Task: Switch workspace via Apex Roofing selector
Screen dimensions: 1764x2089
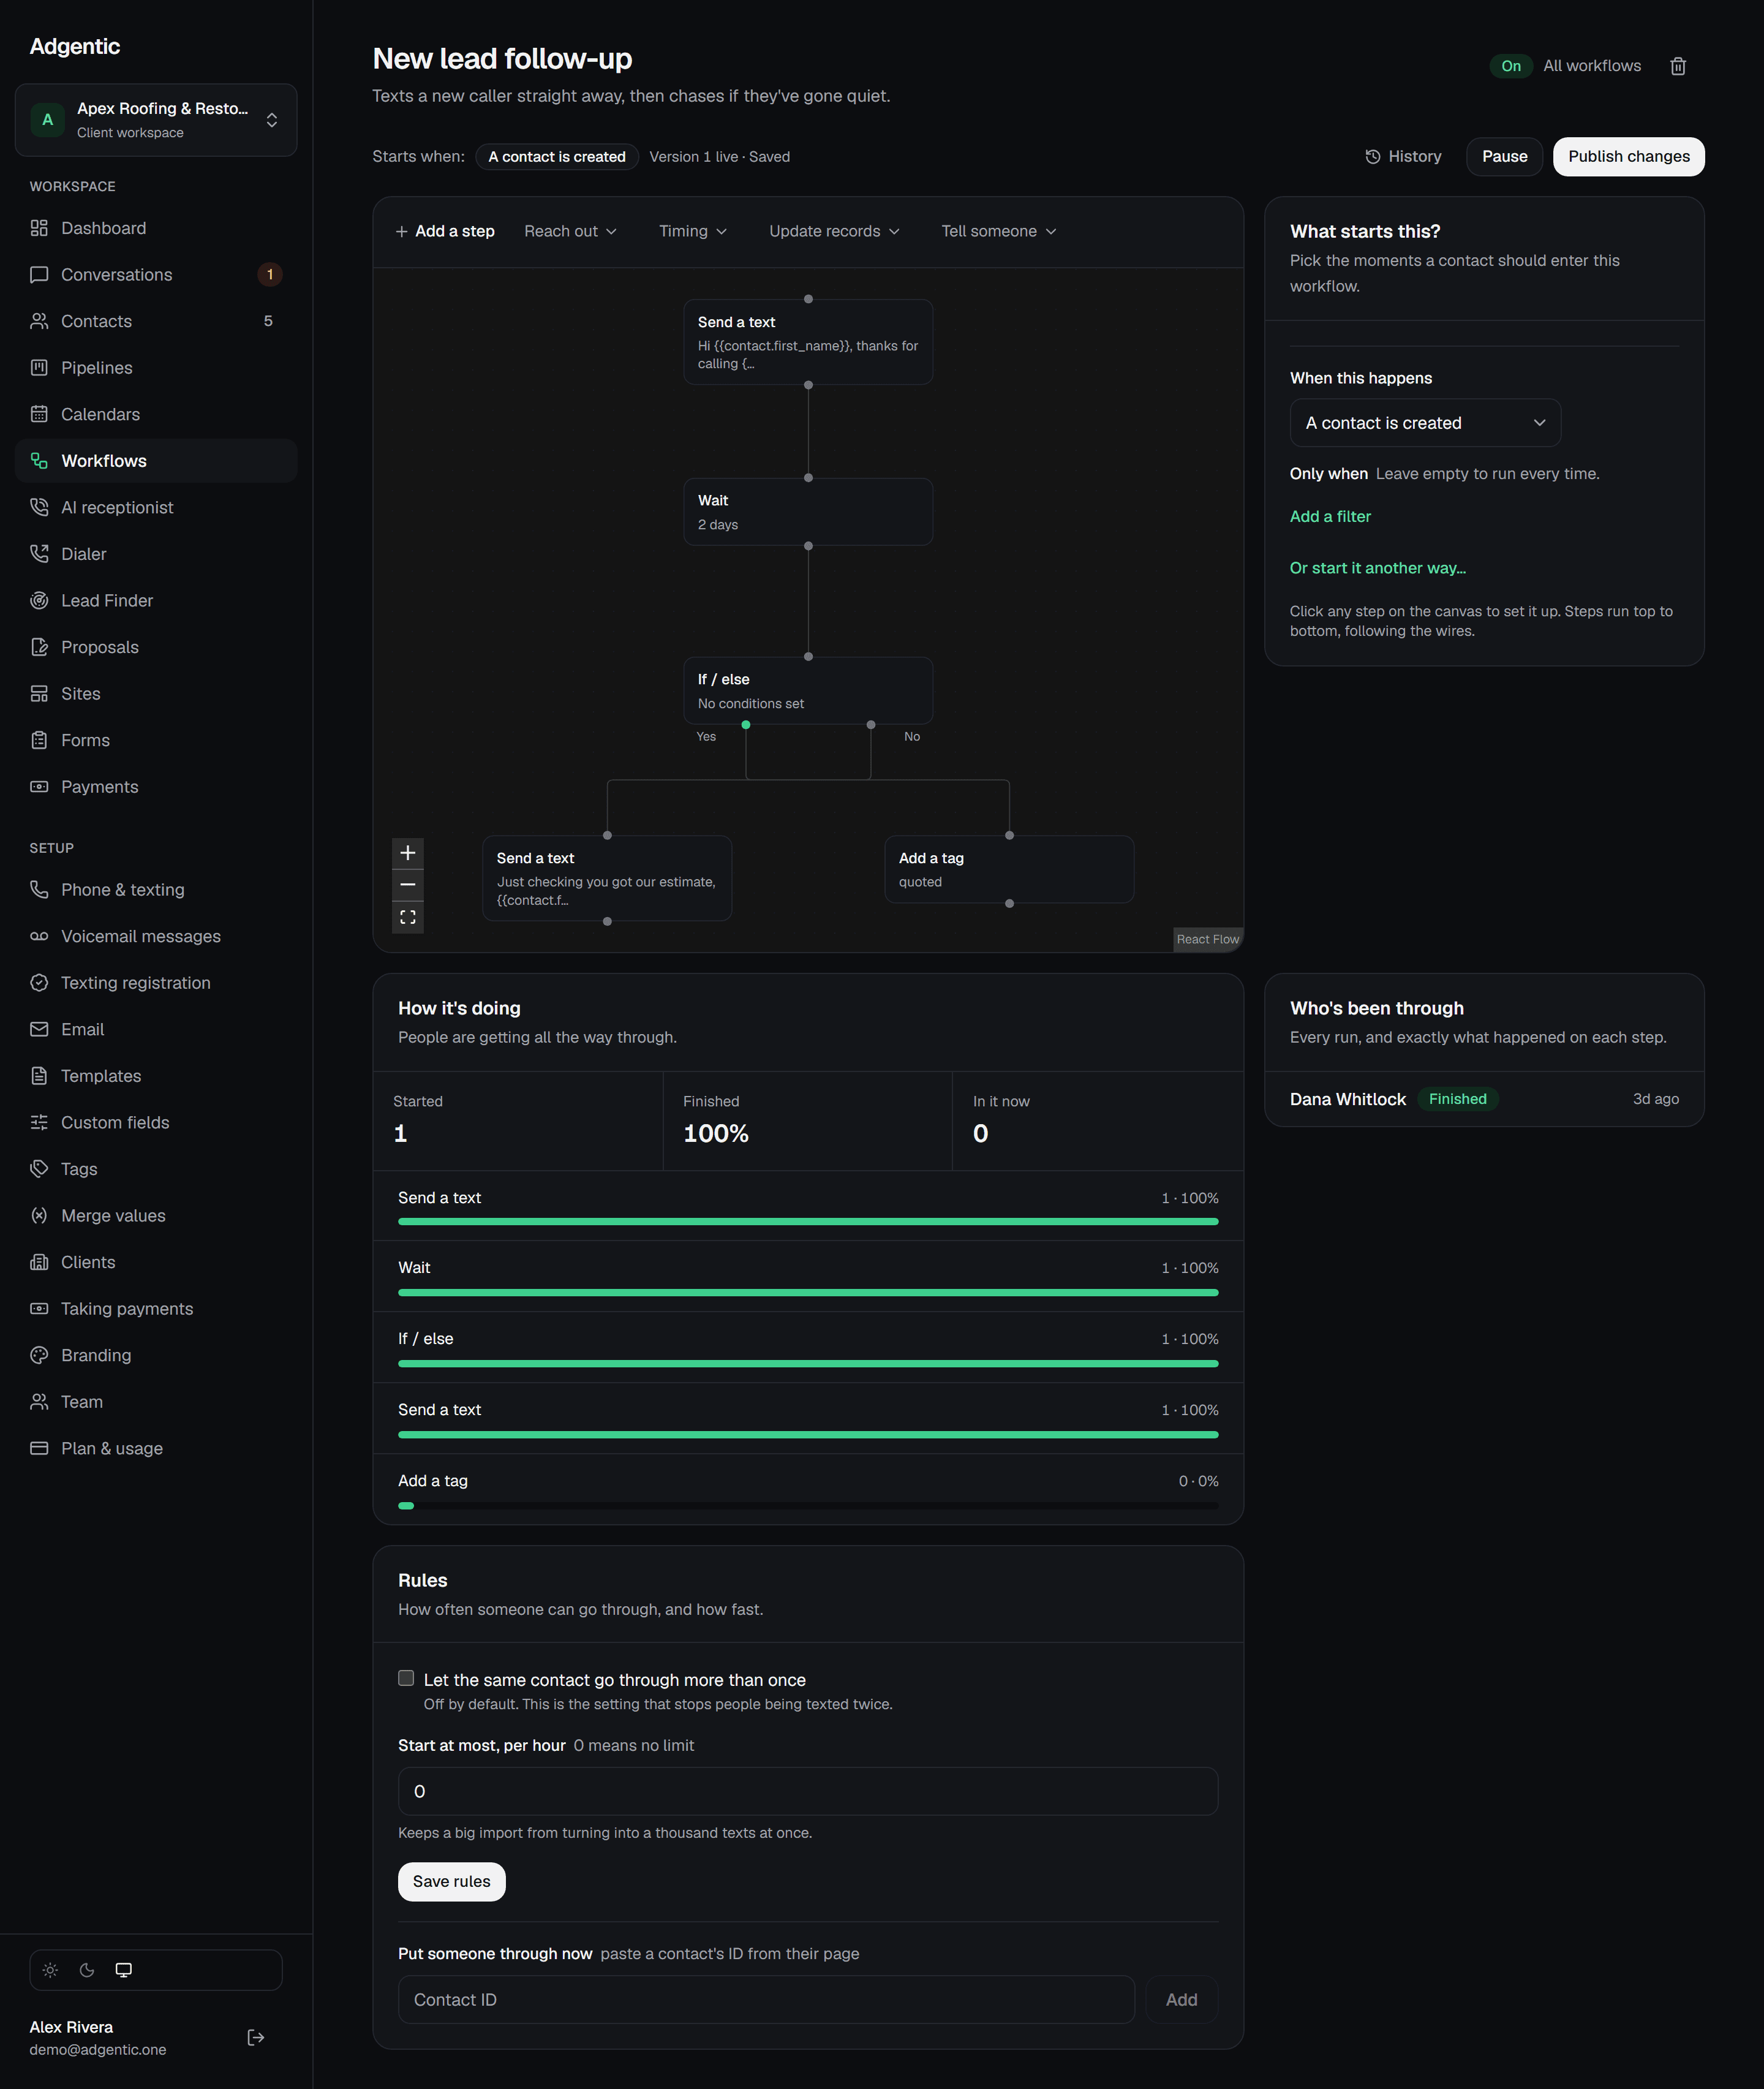Action: click(x=156, y=120)
